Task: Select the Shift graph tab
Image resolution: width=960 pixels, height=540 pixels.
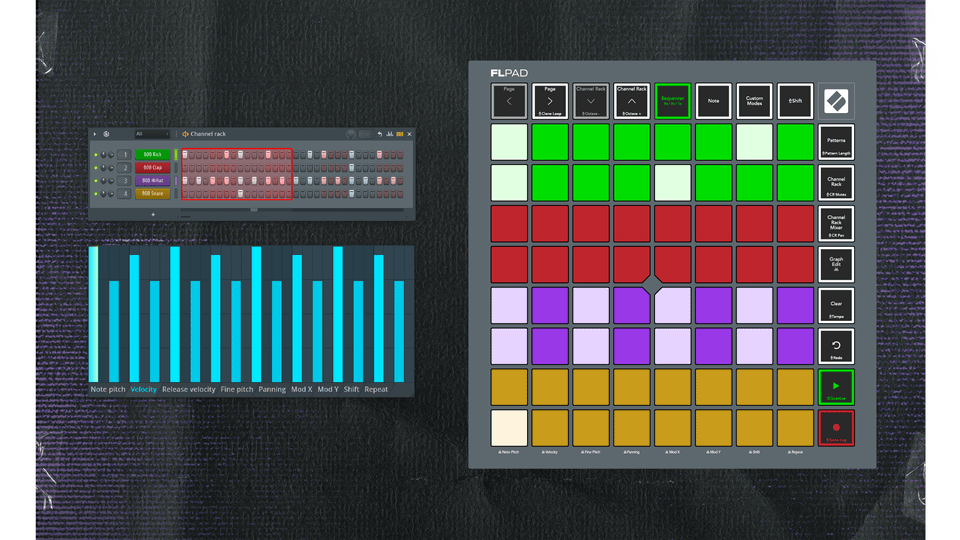Action: point(351,389)
